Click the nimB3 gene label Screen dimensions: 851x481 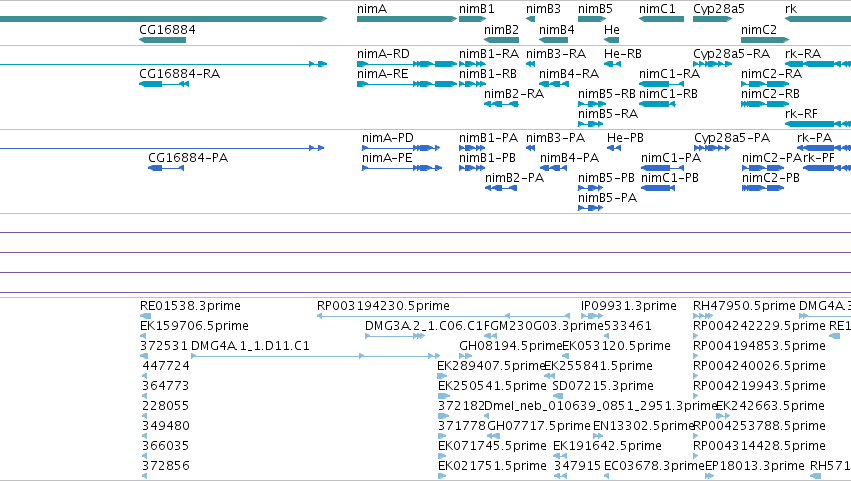543,9
